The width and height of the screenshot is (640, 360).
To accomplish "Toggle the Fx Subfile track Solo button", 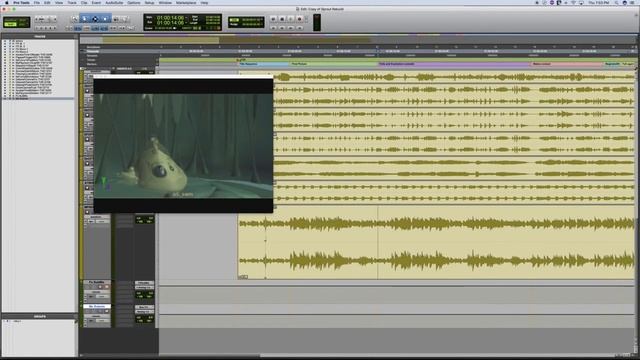I will (x=100, y=287).
